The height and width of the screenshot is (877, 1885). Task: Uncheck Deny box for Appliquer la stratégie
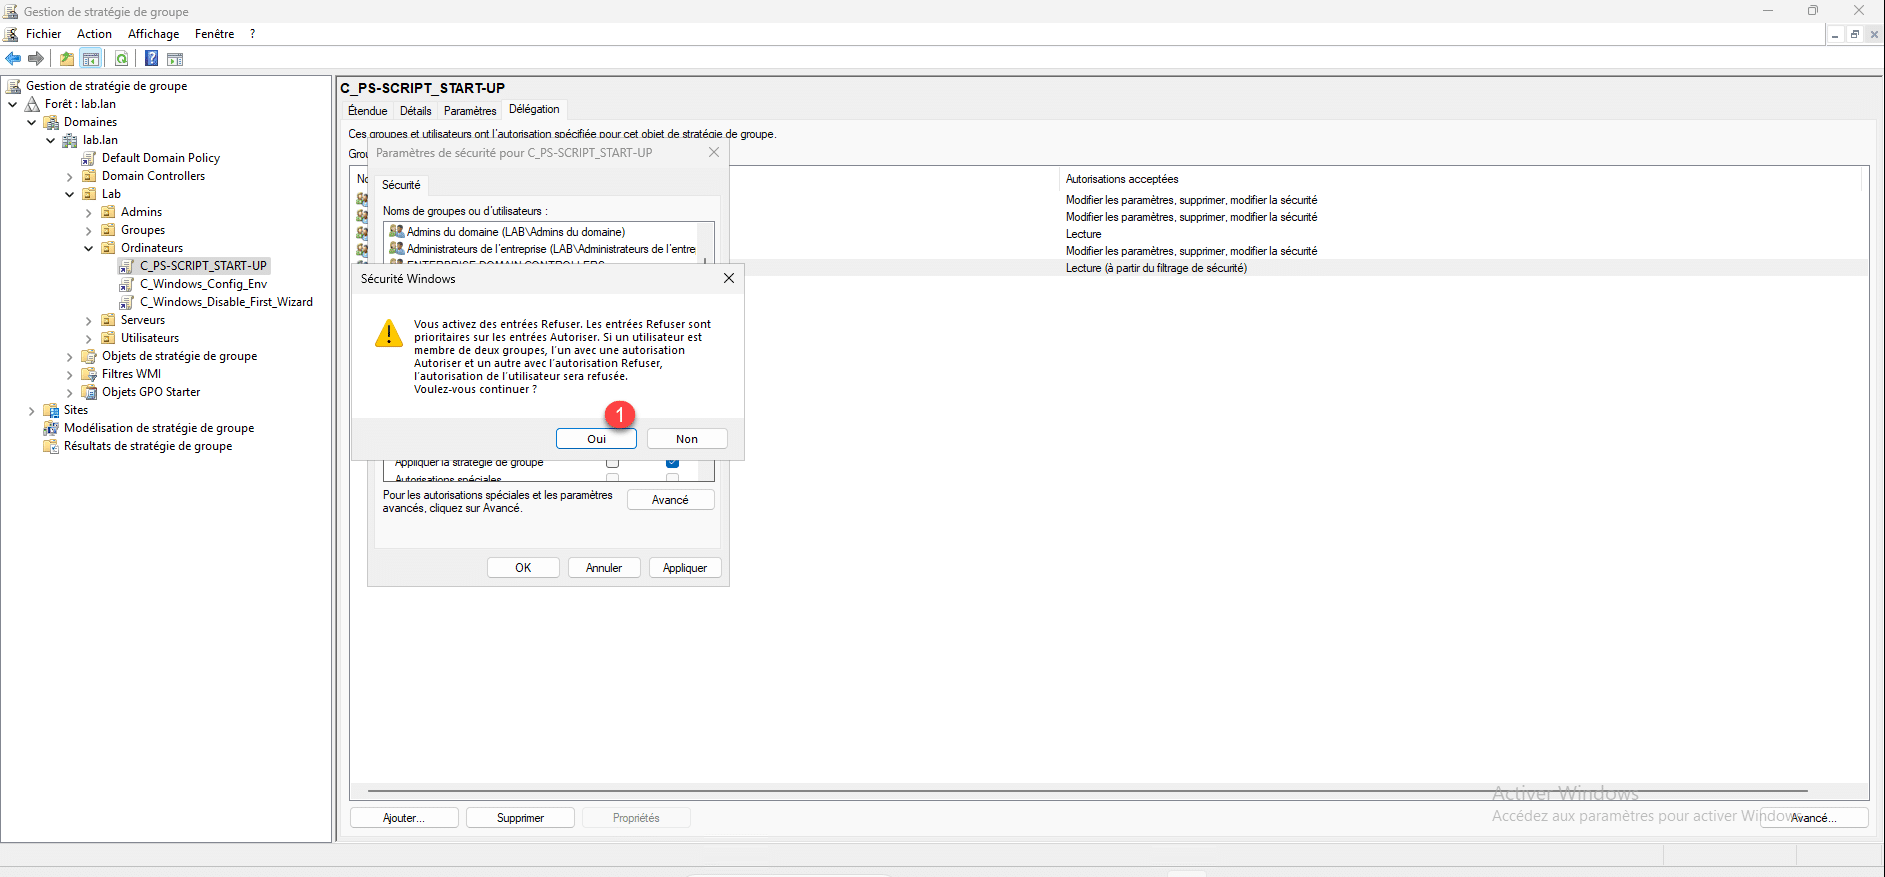tap(672, 463)
